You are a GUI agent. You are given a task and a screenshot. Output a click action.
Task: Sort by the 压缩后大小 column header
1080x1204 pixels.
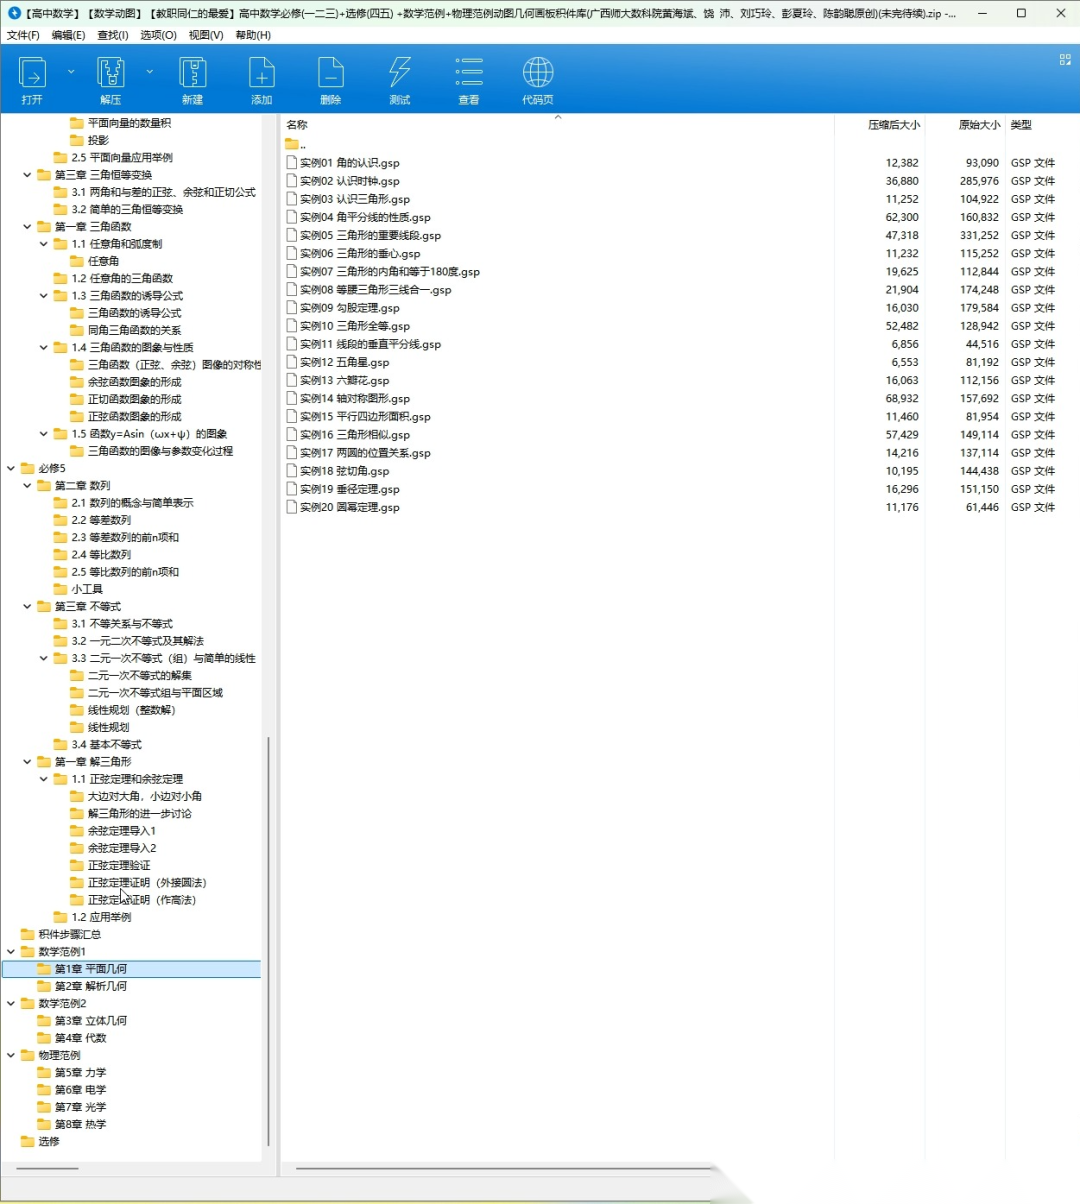892,125
